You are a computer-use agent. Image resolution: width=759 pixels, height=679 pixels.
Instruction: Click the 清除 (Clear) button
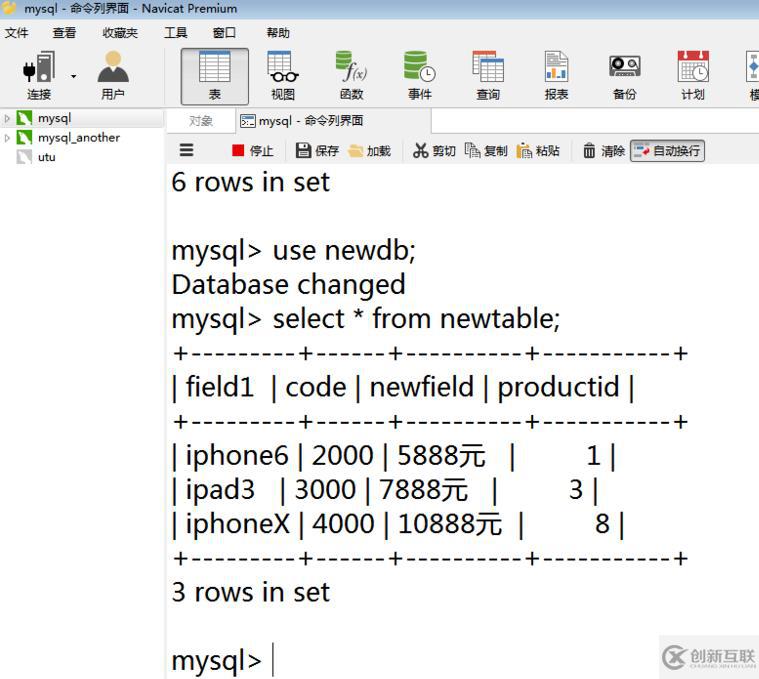coord(603,151)
